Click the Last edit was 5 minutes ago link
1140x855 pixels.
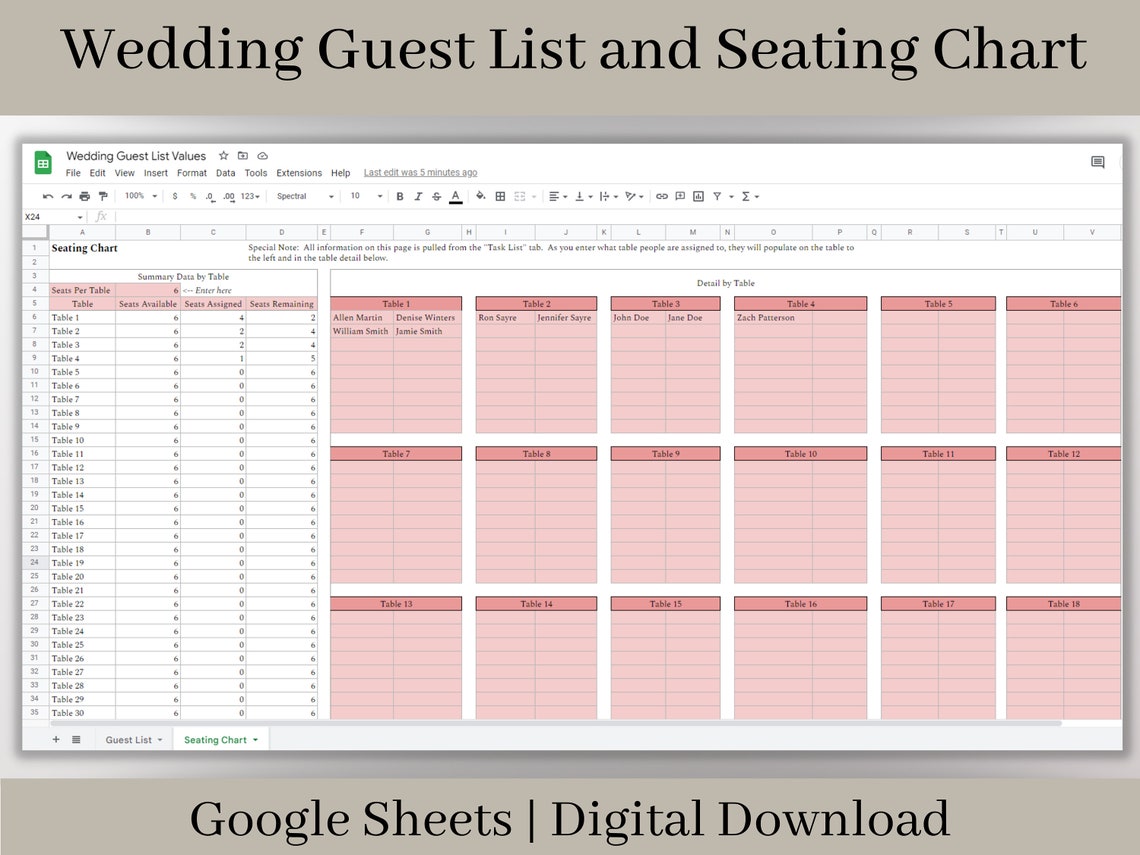pyautogui.click(x=419, y=172)
